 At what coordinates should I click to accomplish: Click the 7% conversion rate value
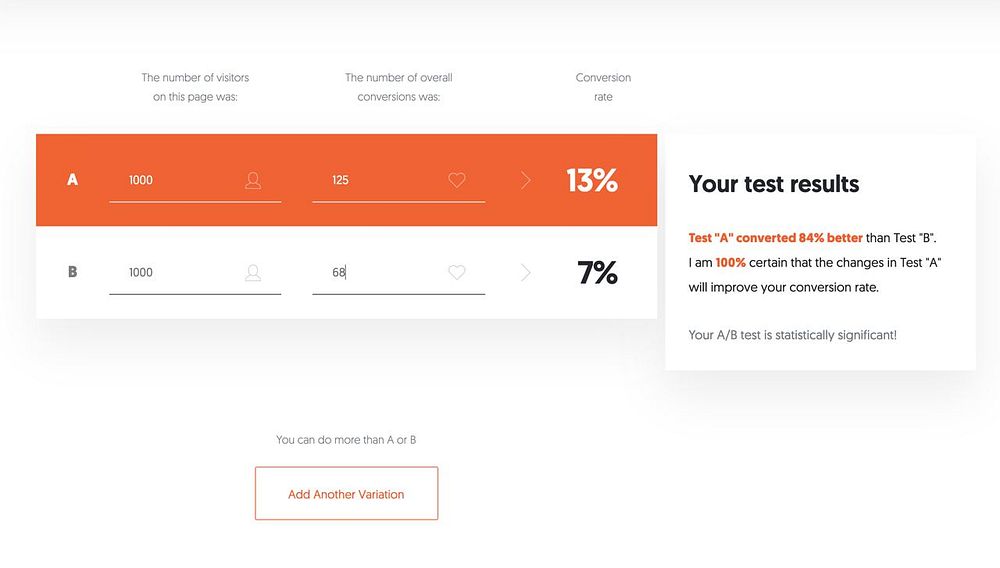click(x=597, y=272)
